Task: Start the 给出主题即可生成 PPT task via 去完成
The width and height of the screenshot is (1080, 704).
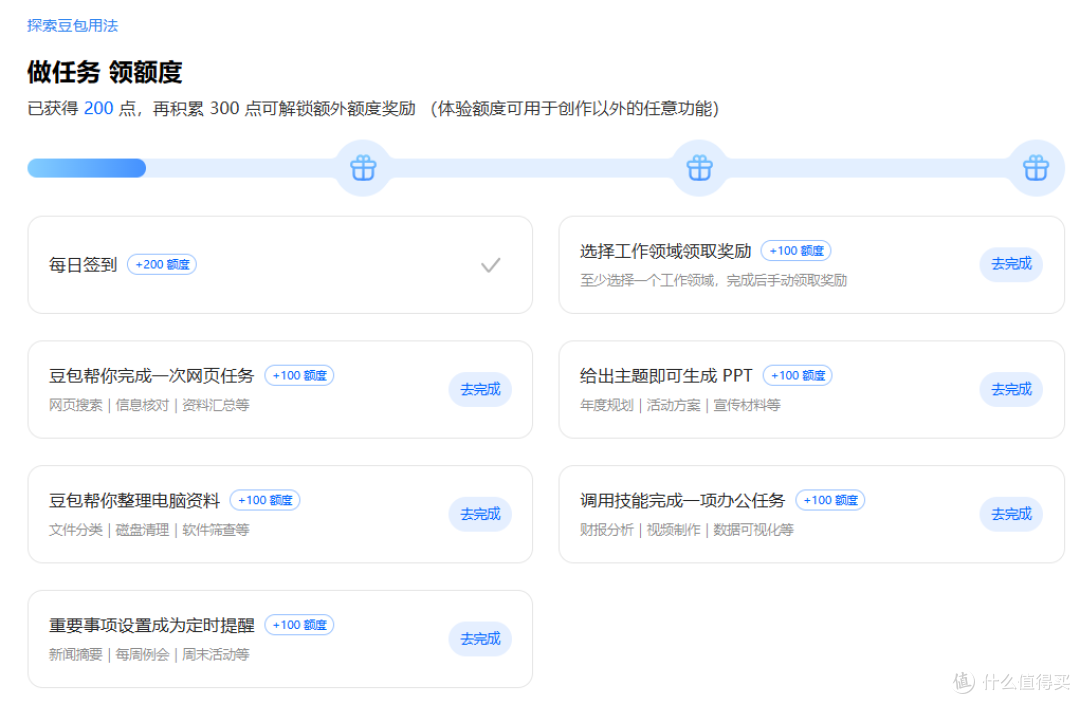Action: (x=1011, y=389)
